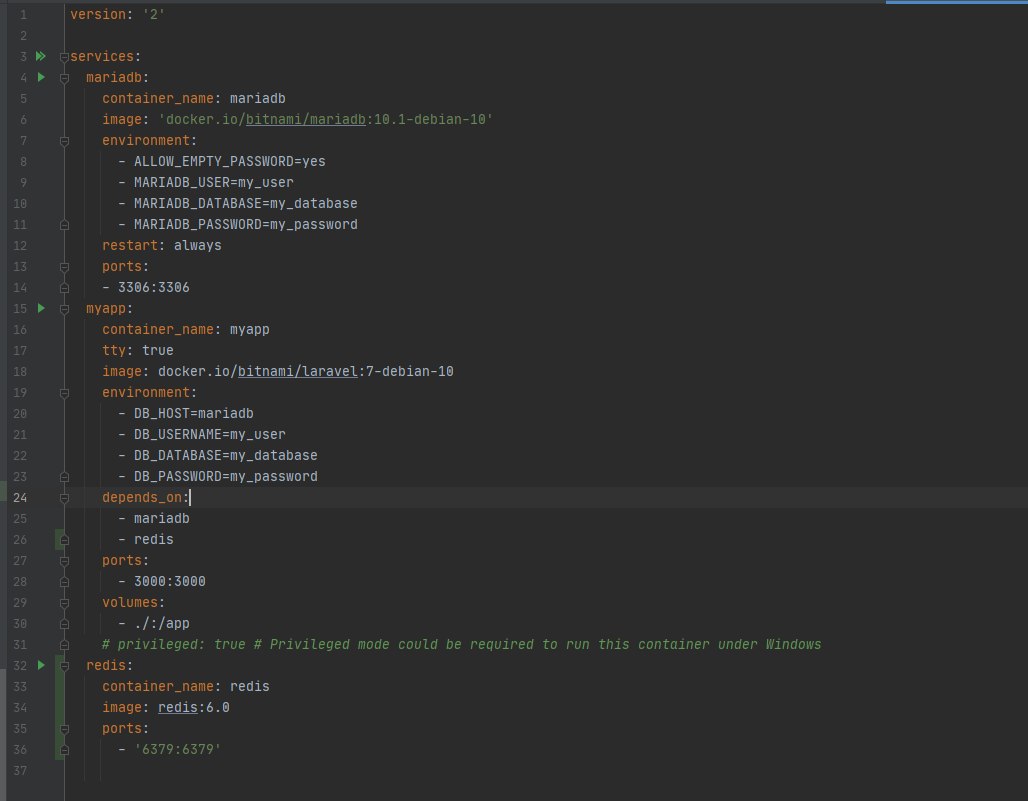Open redis image link on line 34

pyautogui.click(x=178, y=707)
